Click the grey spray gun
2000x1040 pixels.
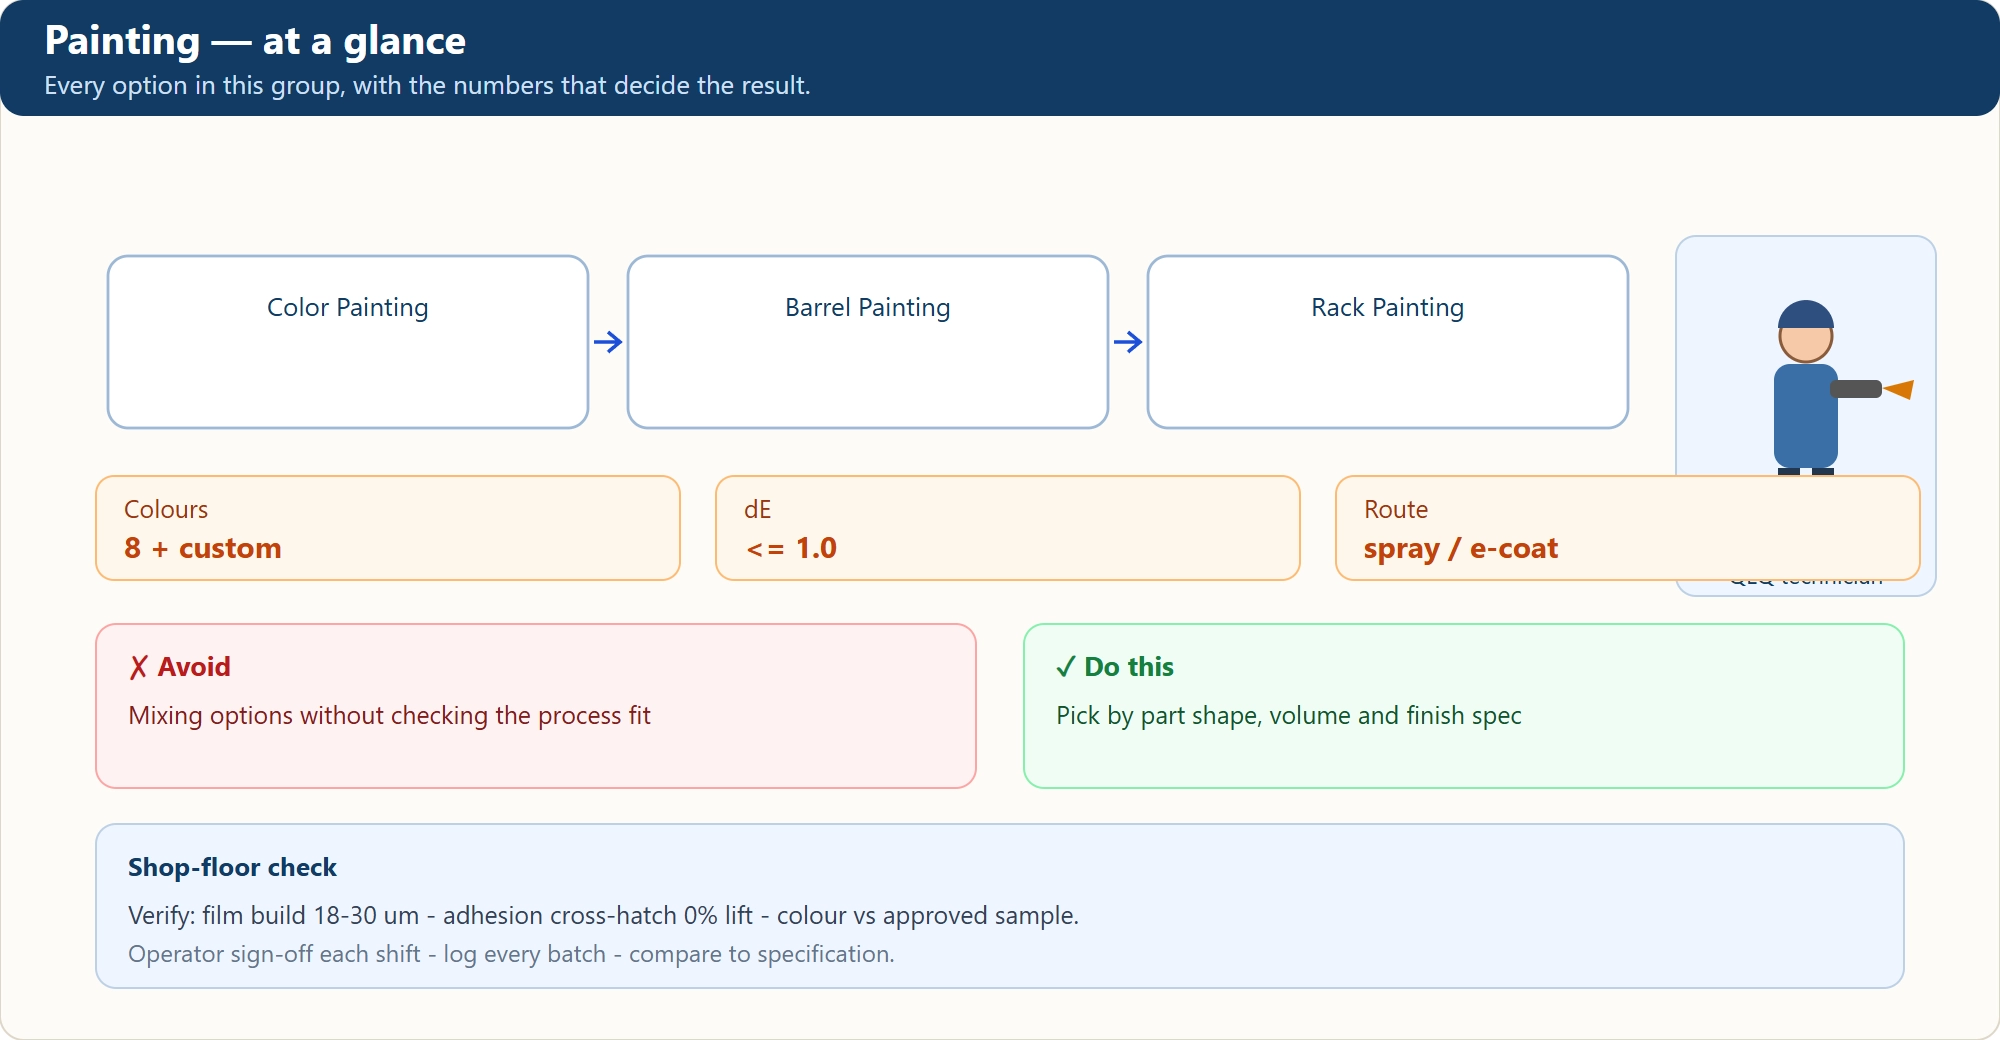[x=1856, y=389]
